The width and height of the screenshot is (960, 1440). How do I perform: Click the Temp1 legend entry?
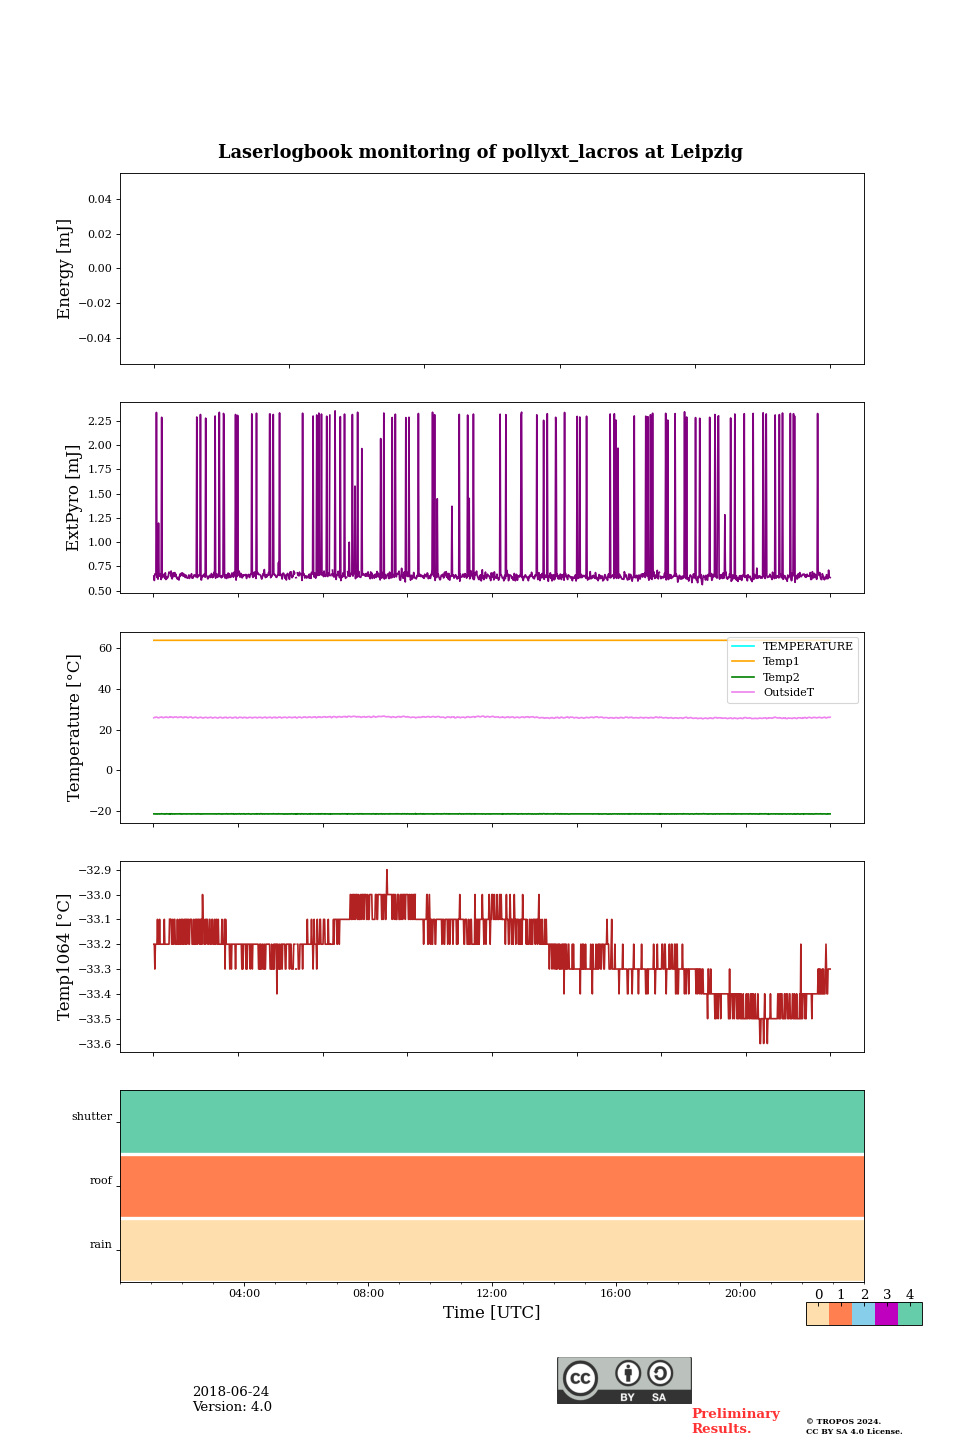tap(766, 661)
